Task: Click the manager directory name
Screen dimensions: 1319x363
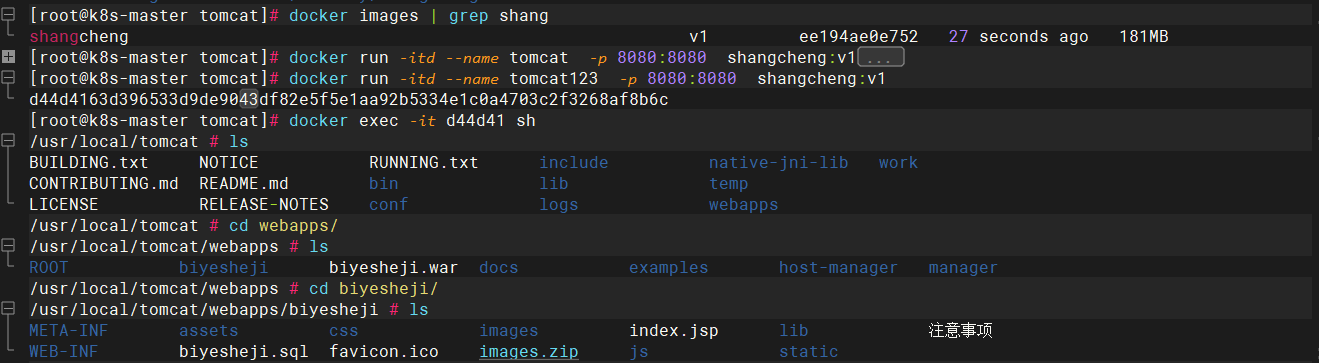Action: (x=964, y=268)
